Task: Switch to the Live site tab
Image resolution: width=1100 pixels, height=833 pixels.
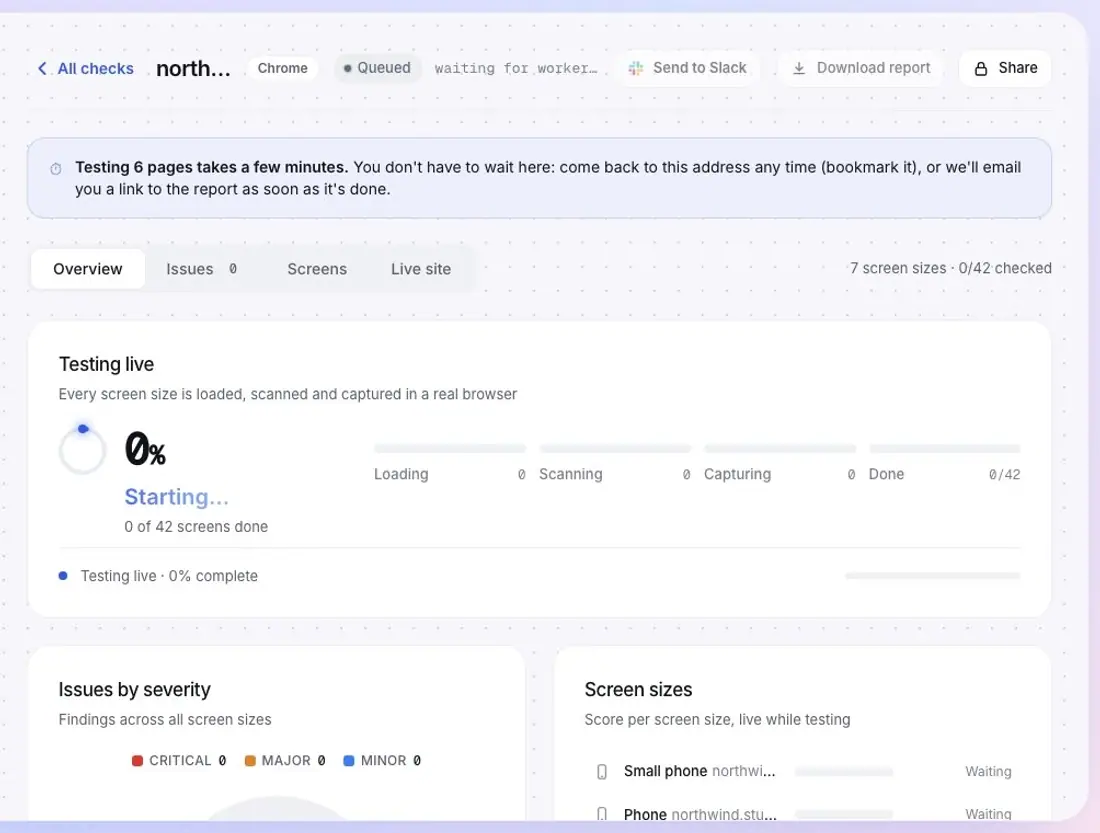Action: 421,269
